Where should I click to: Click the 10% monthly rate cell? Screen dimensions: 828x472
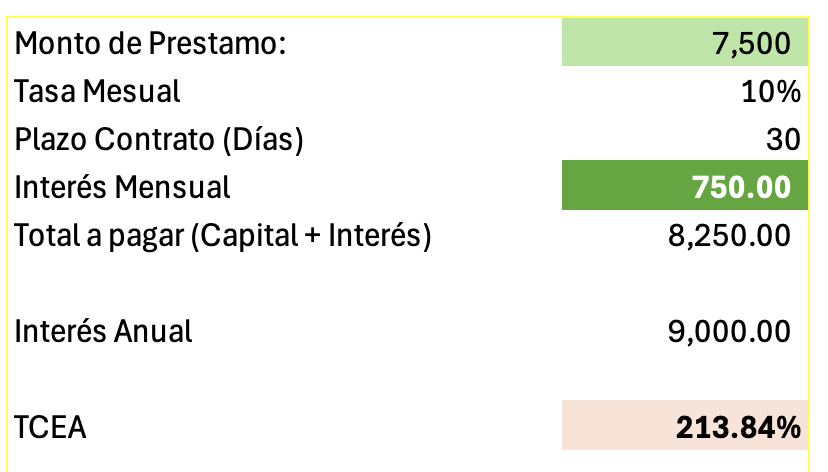(x=684, y=92)
